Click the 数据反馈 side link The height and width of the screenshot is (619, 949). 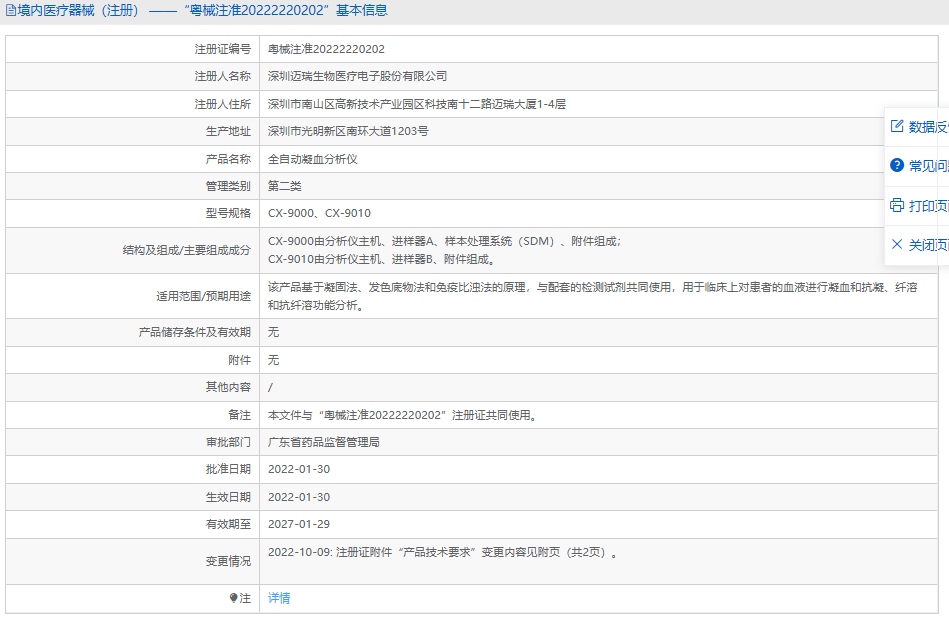[x=928, y=126]
